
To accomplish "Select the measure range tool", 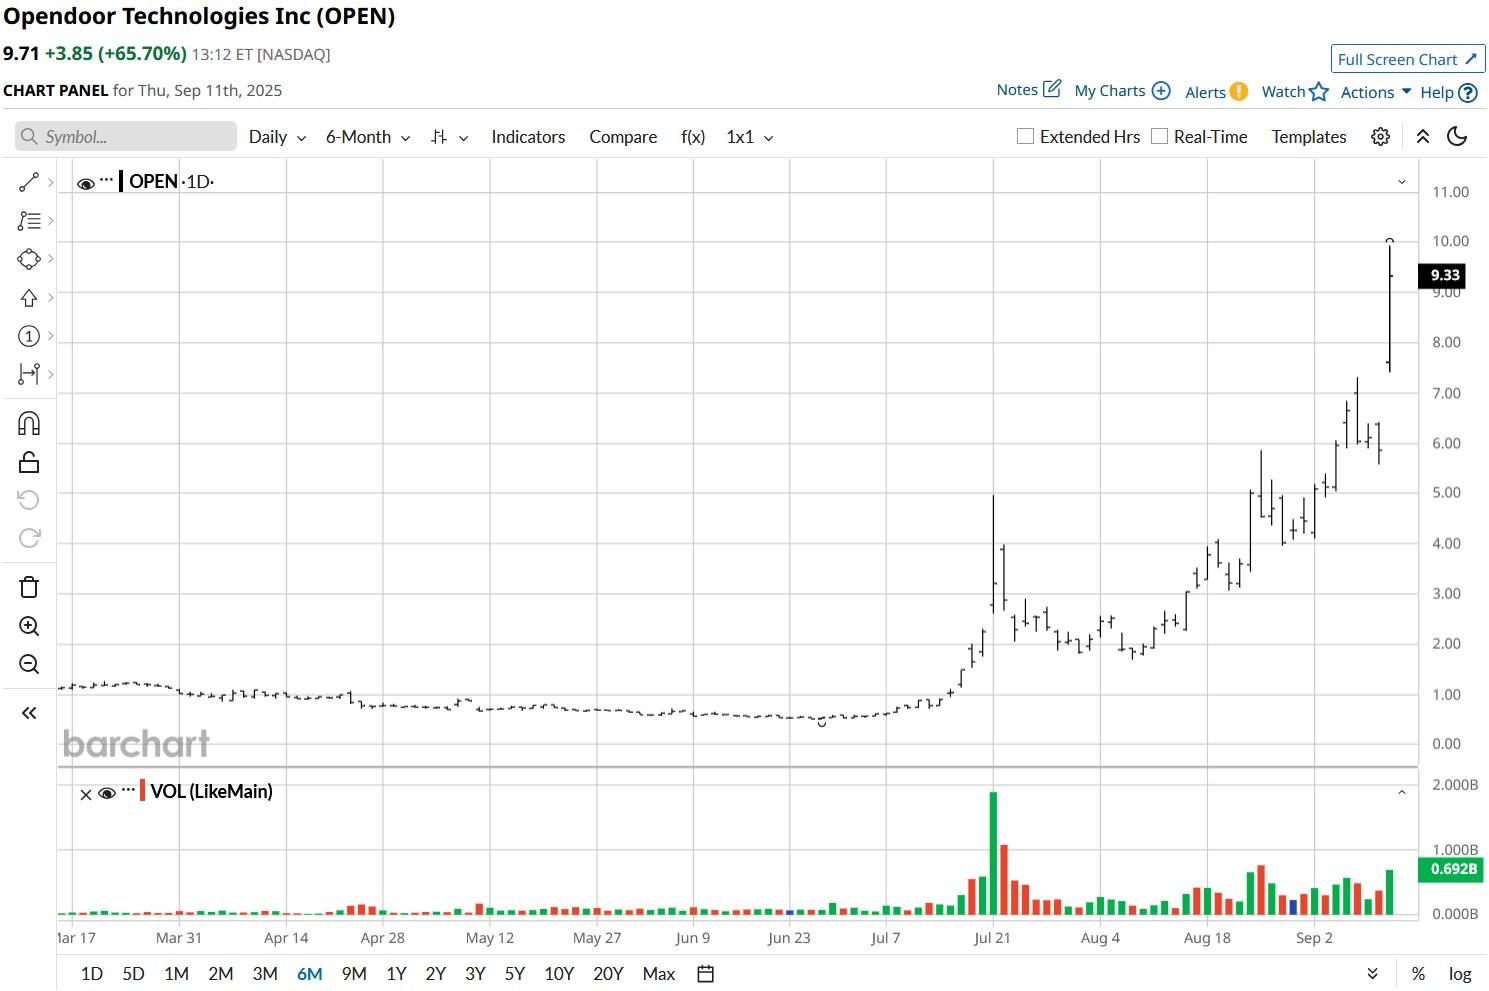I will [x=29, y=374].
